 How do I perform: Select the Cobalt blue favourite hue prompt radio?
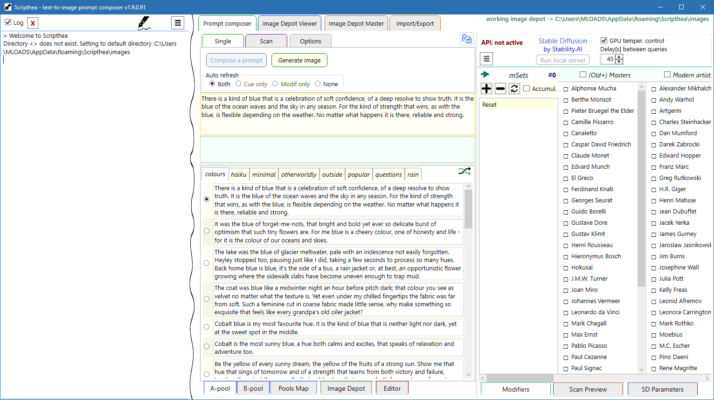207,327
